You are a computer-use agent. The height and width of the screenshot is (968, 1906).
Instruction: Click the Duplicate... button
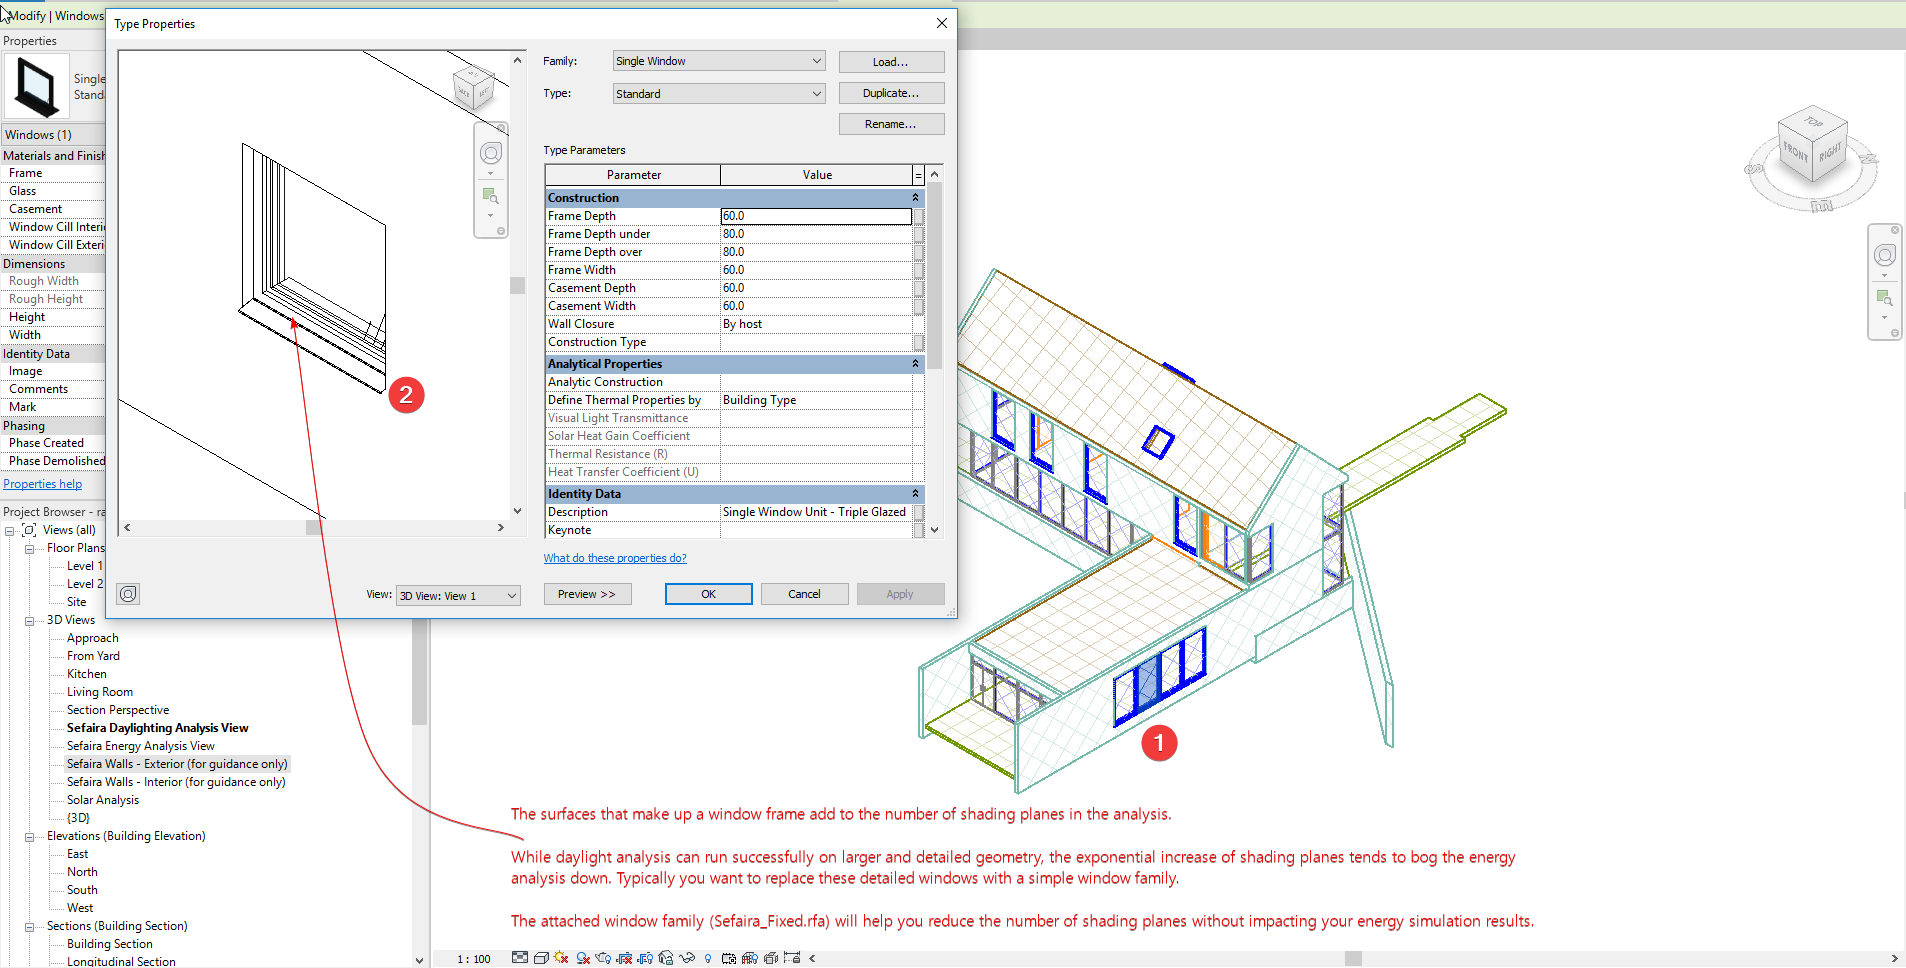[x=891, y=93]
